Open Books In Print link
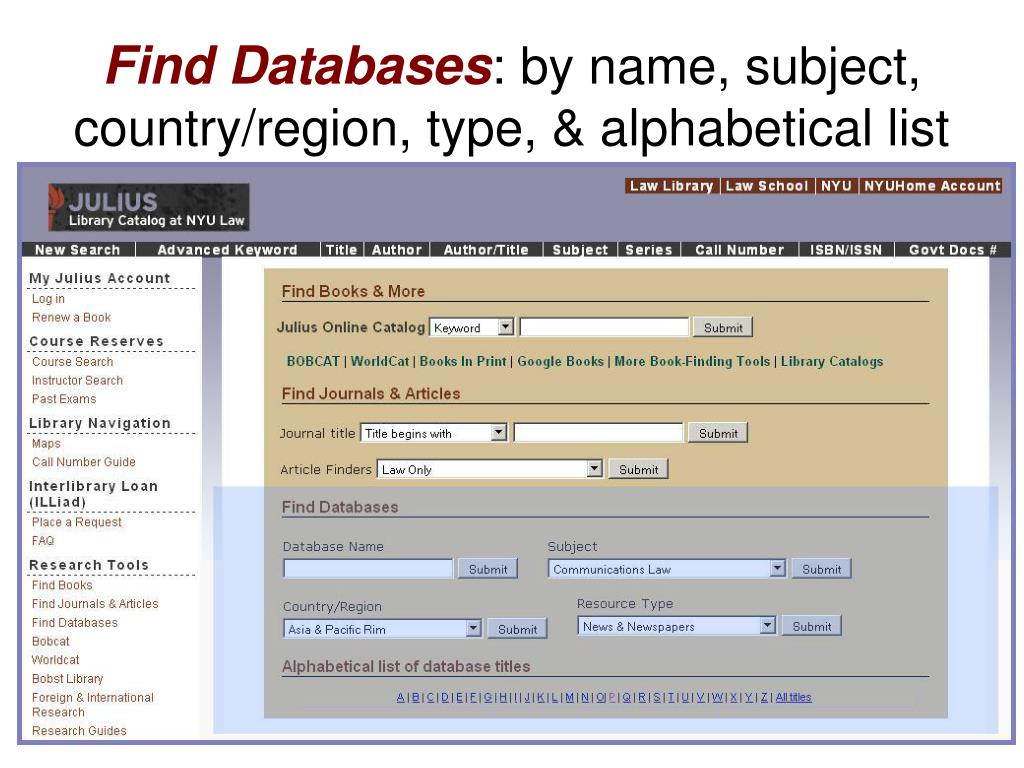1024x768 pixels. (x=462, y=361)
